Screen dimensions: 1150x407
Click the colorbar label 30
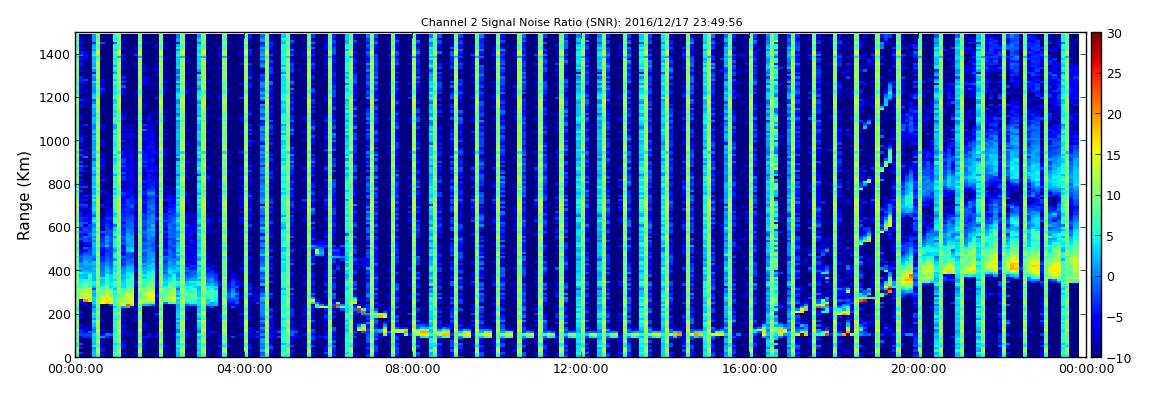1114,34
